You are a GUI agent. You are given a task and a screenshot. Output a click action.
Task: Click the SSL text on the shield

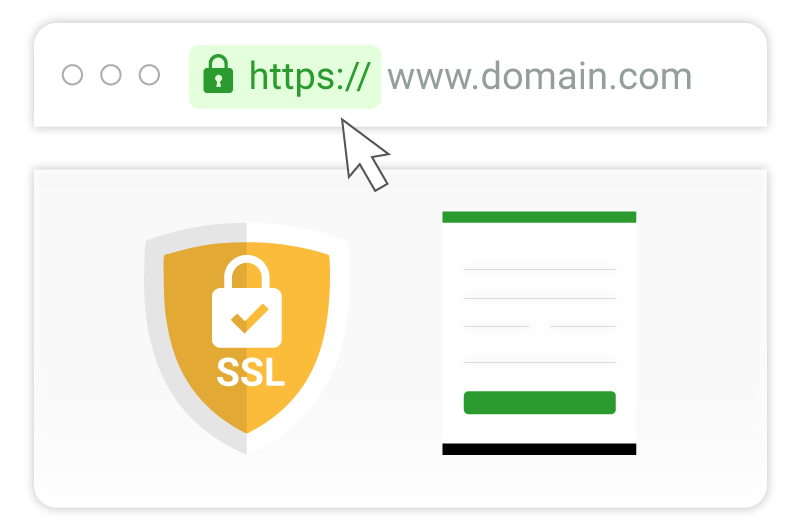click(251, 372)
